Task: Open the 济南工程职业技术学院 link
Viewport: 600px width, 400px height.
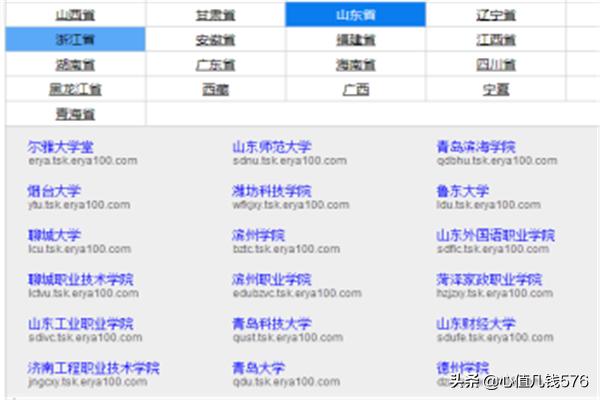Action: point(93,368)
